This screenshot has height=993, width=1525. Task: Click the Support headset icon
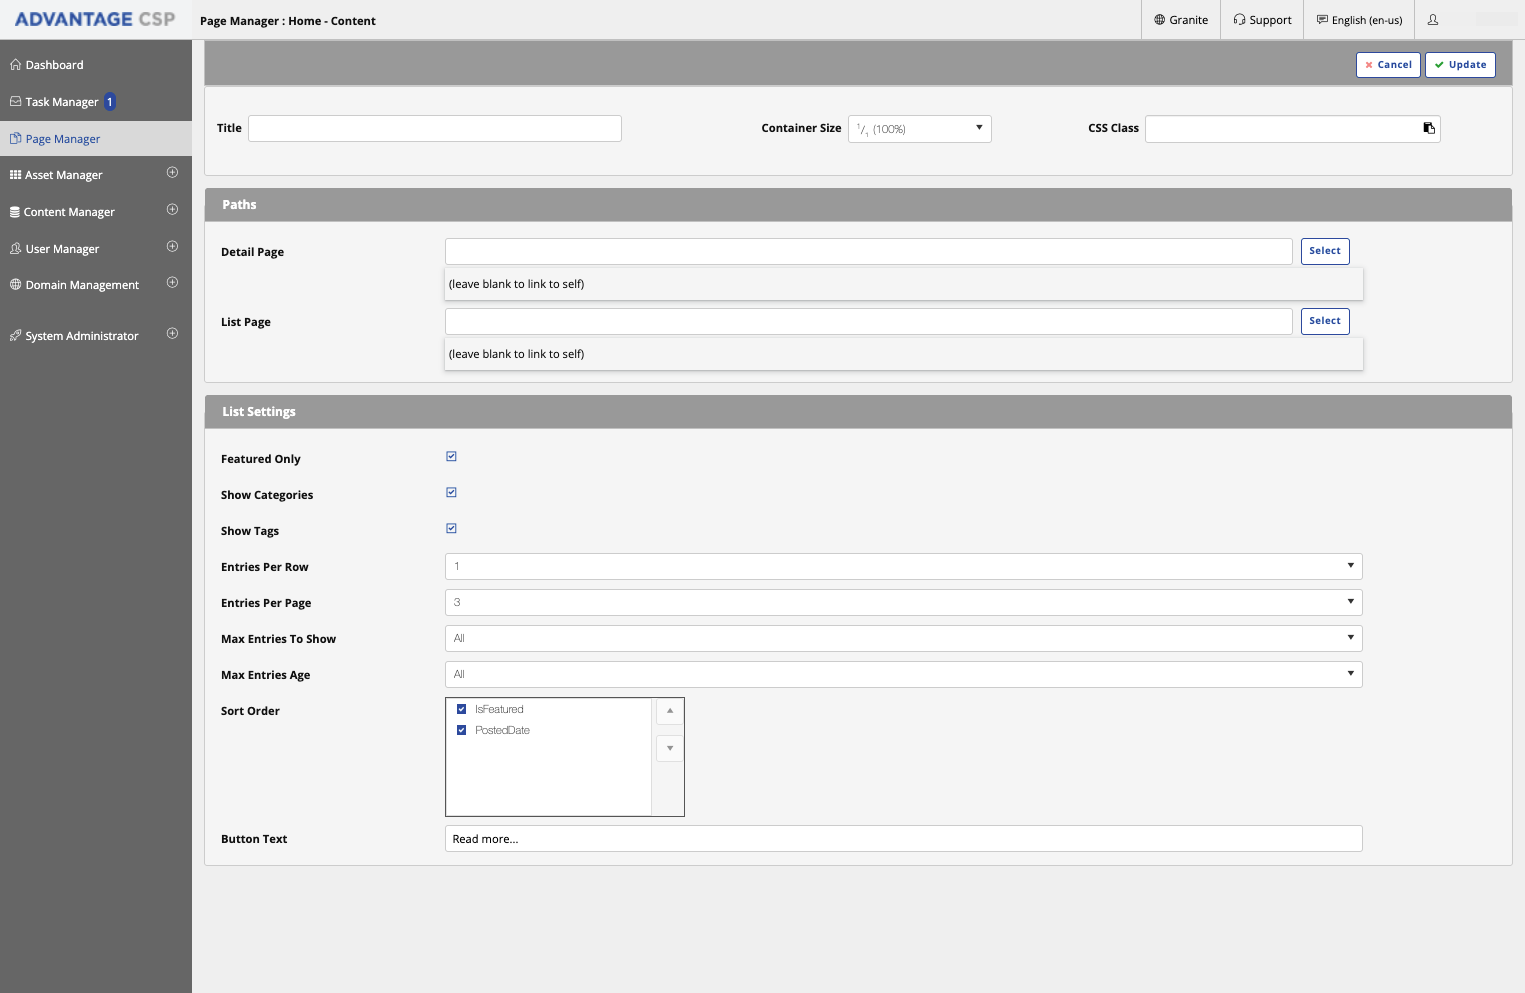tap(1239, 20)
